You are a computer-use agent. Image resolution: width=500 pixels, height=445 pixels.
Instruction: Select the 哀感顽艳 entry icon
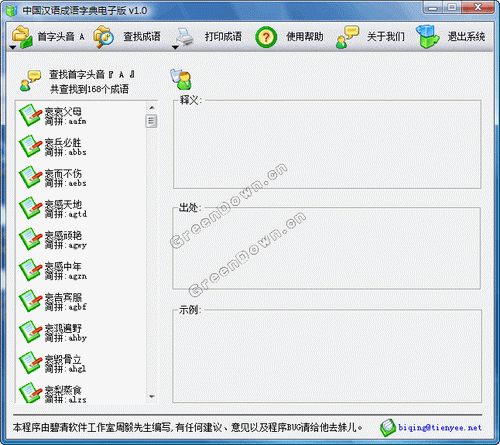(30, 239)
